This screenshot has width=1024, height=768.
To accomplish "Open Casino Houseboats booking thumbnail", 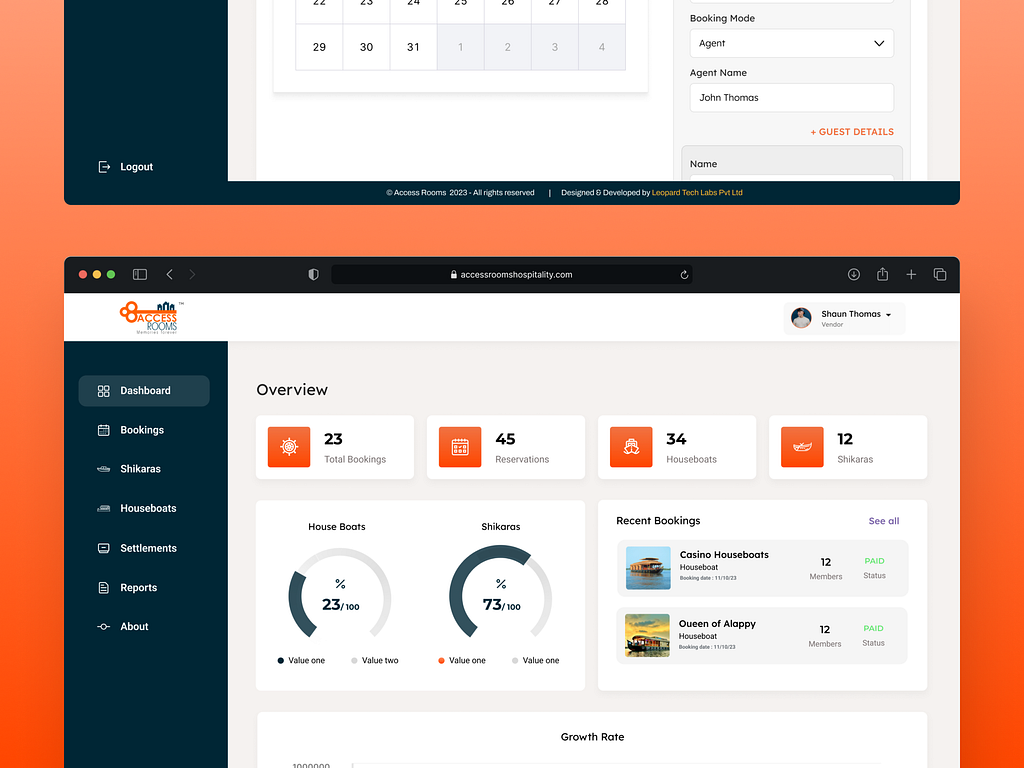I will 648,568.
